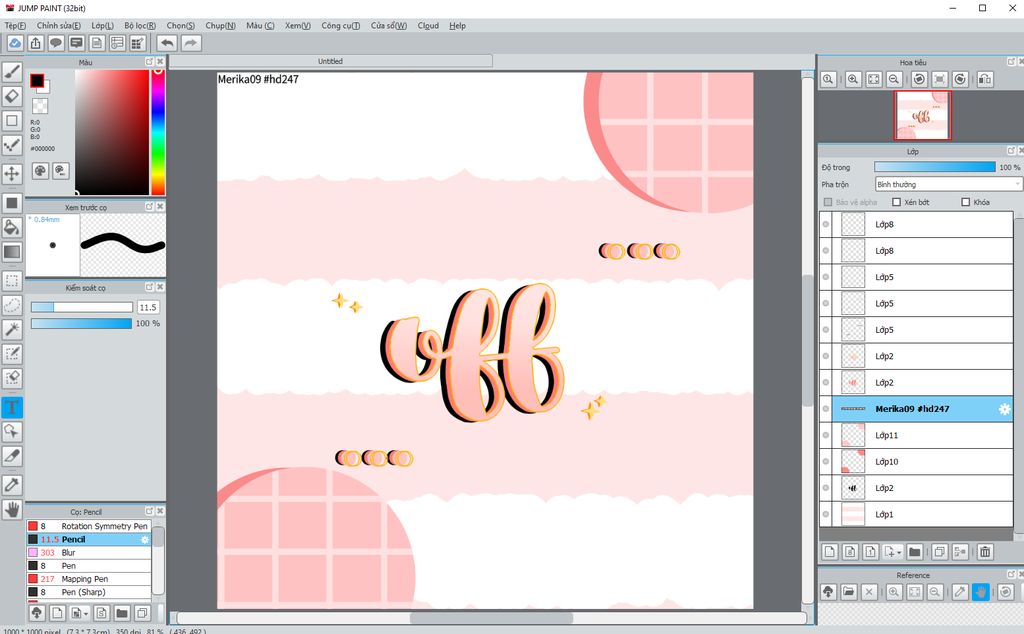Select the Lasso tool
This screenshot has width=1024, height=634.
coord(12,305)
